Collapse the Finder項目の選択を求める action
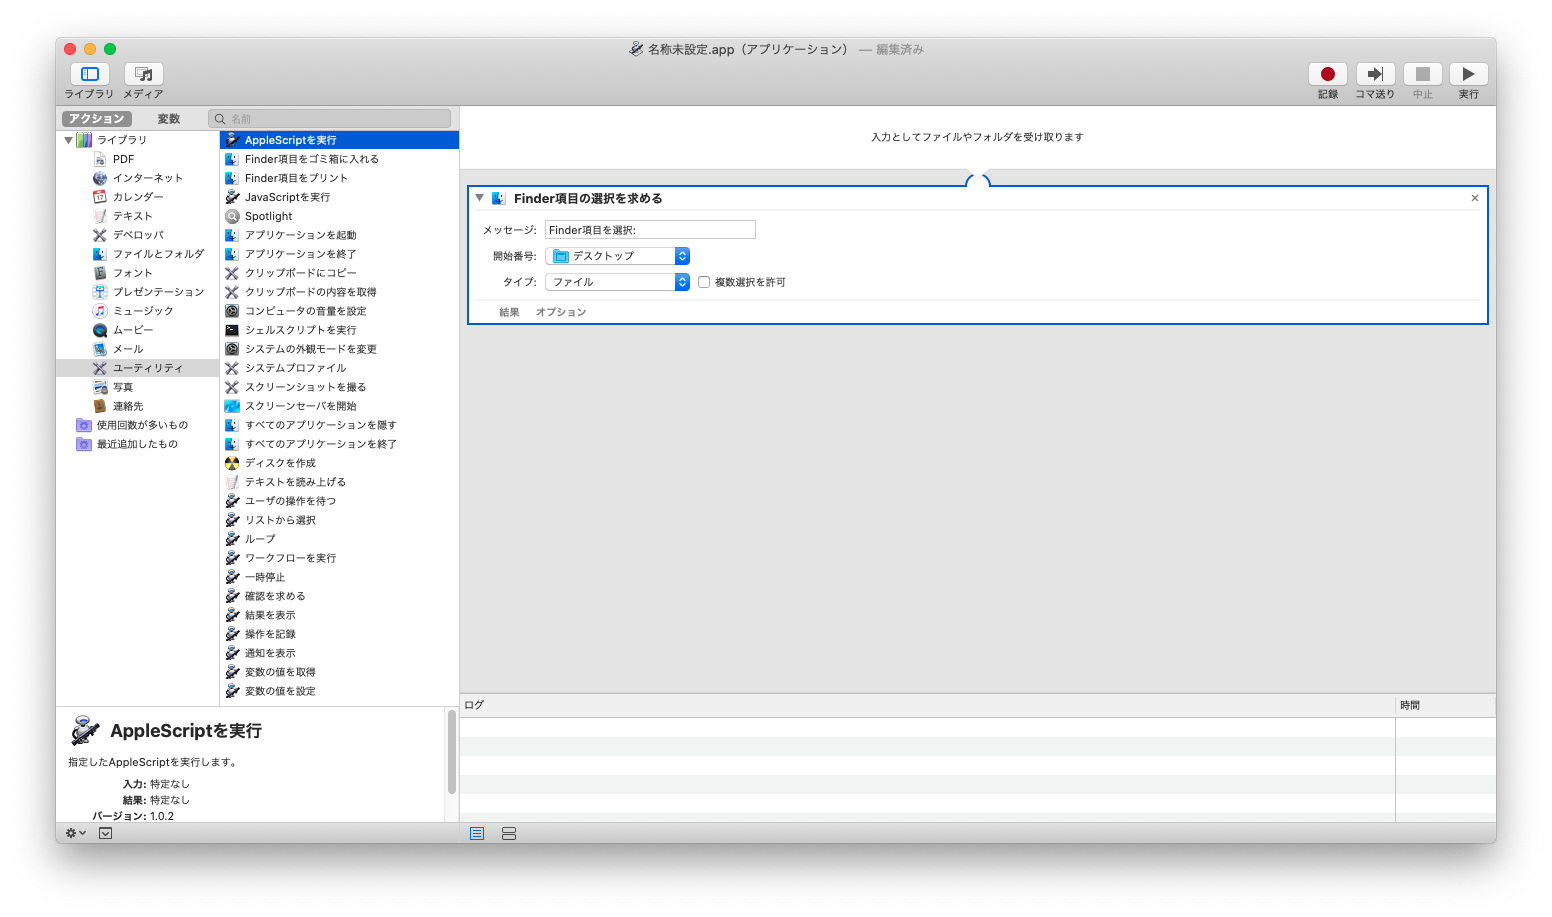 click(x=479, y=197)
